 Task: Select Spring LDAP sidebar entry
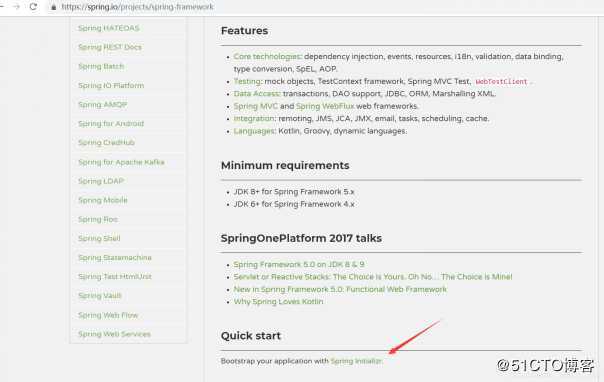tap(101, 181)
